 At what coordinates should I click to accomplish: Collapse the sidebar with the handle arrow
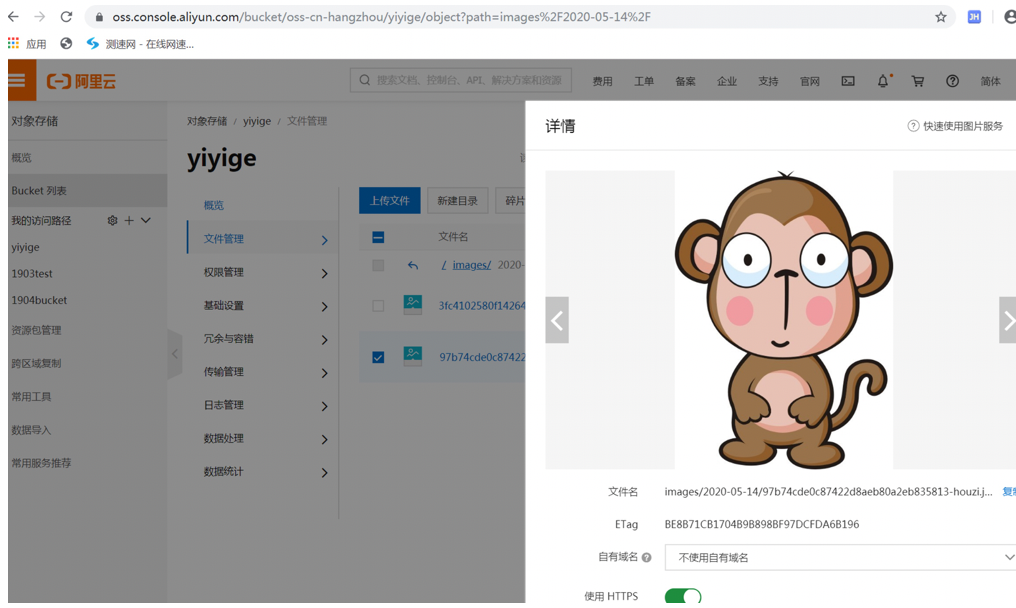coord(175,354)
